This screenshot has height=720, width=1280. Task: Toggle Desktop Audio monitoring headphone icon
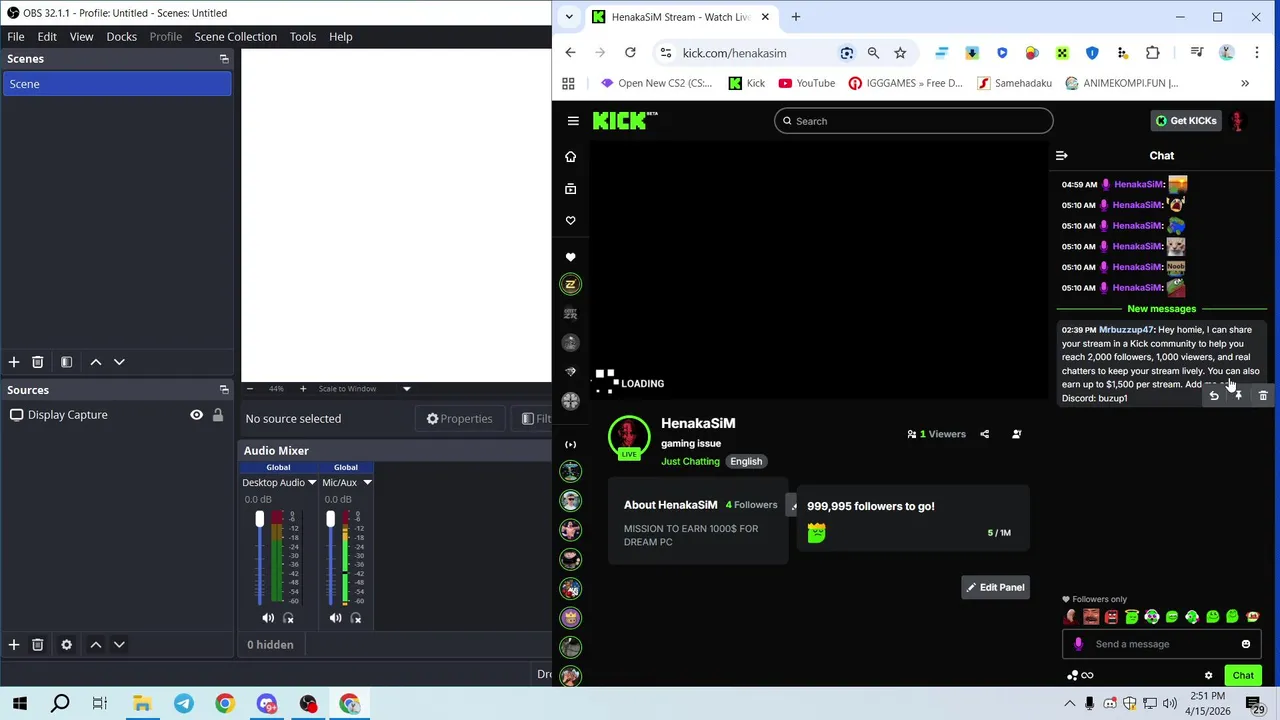pos(288,618)
